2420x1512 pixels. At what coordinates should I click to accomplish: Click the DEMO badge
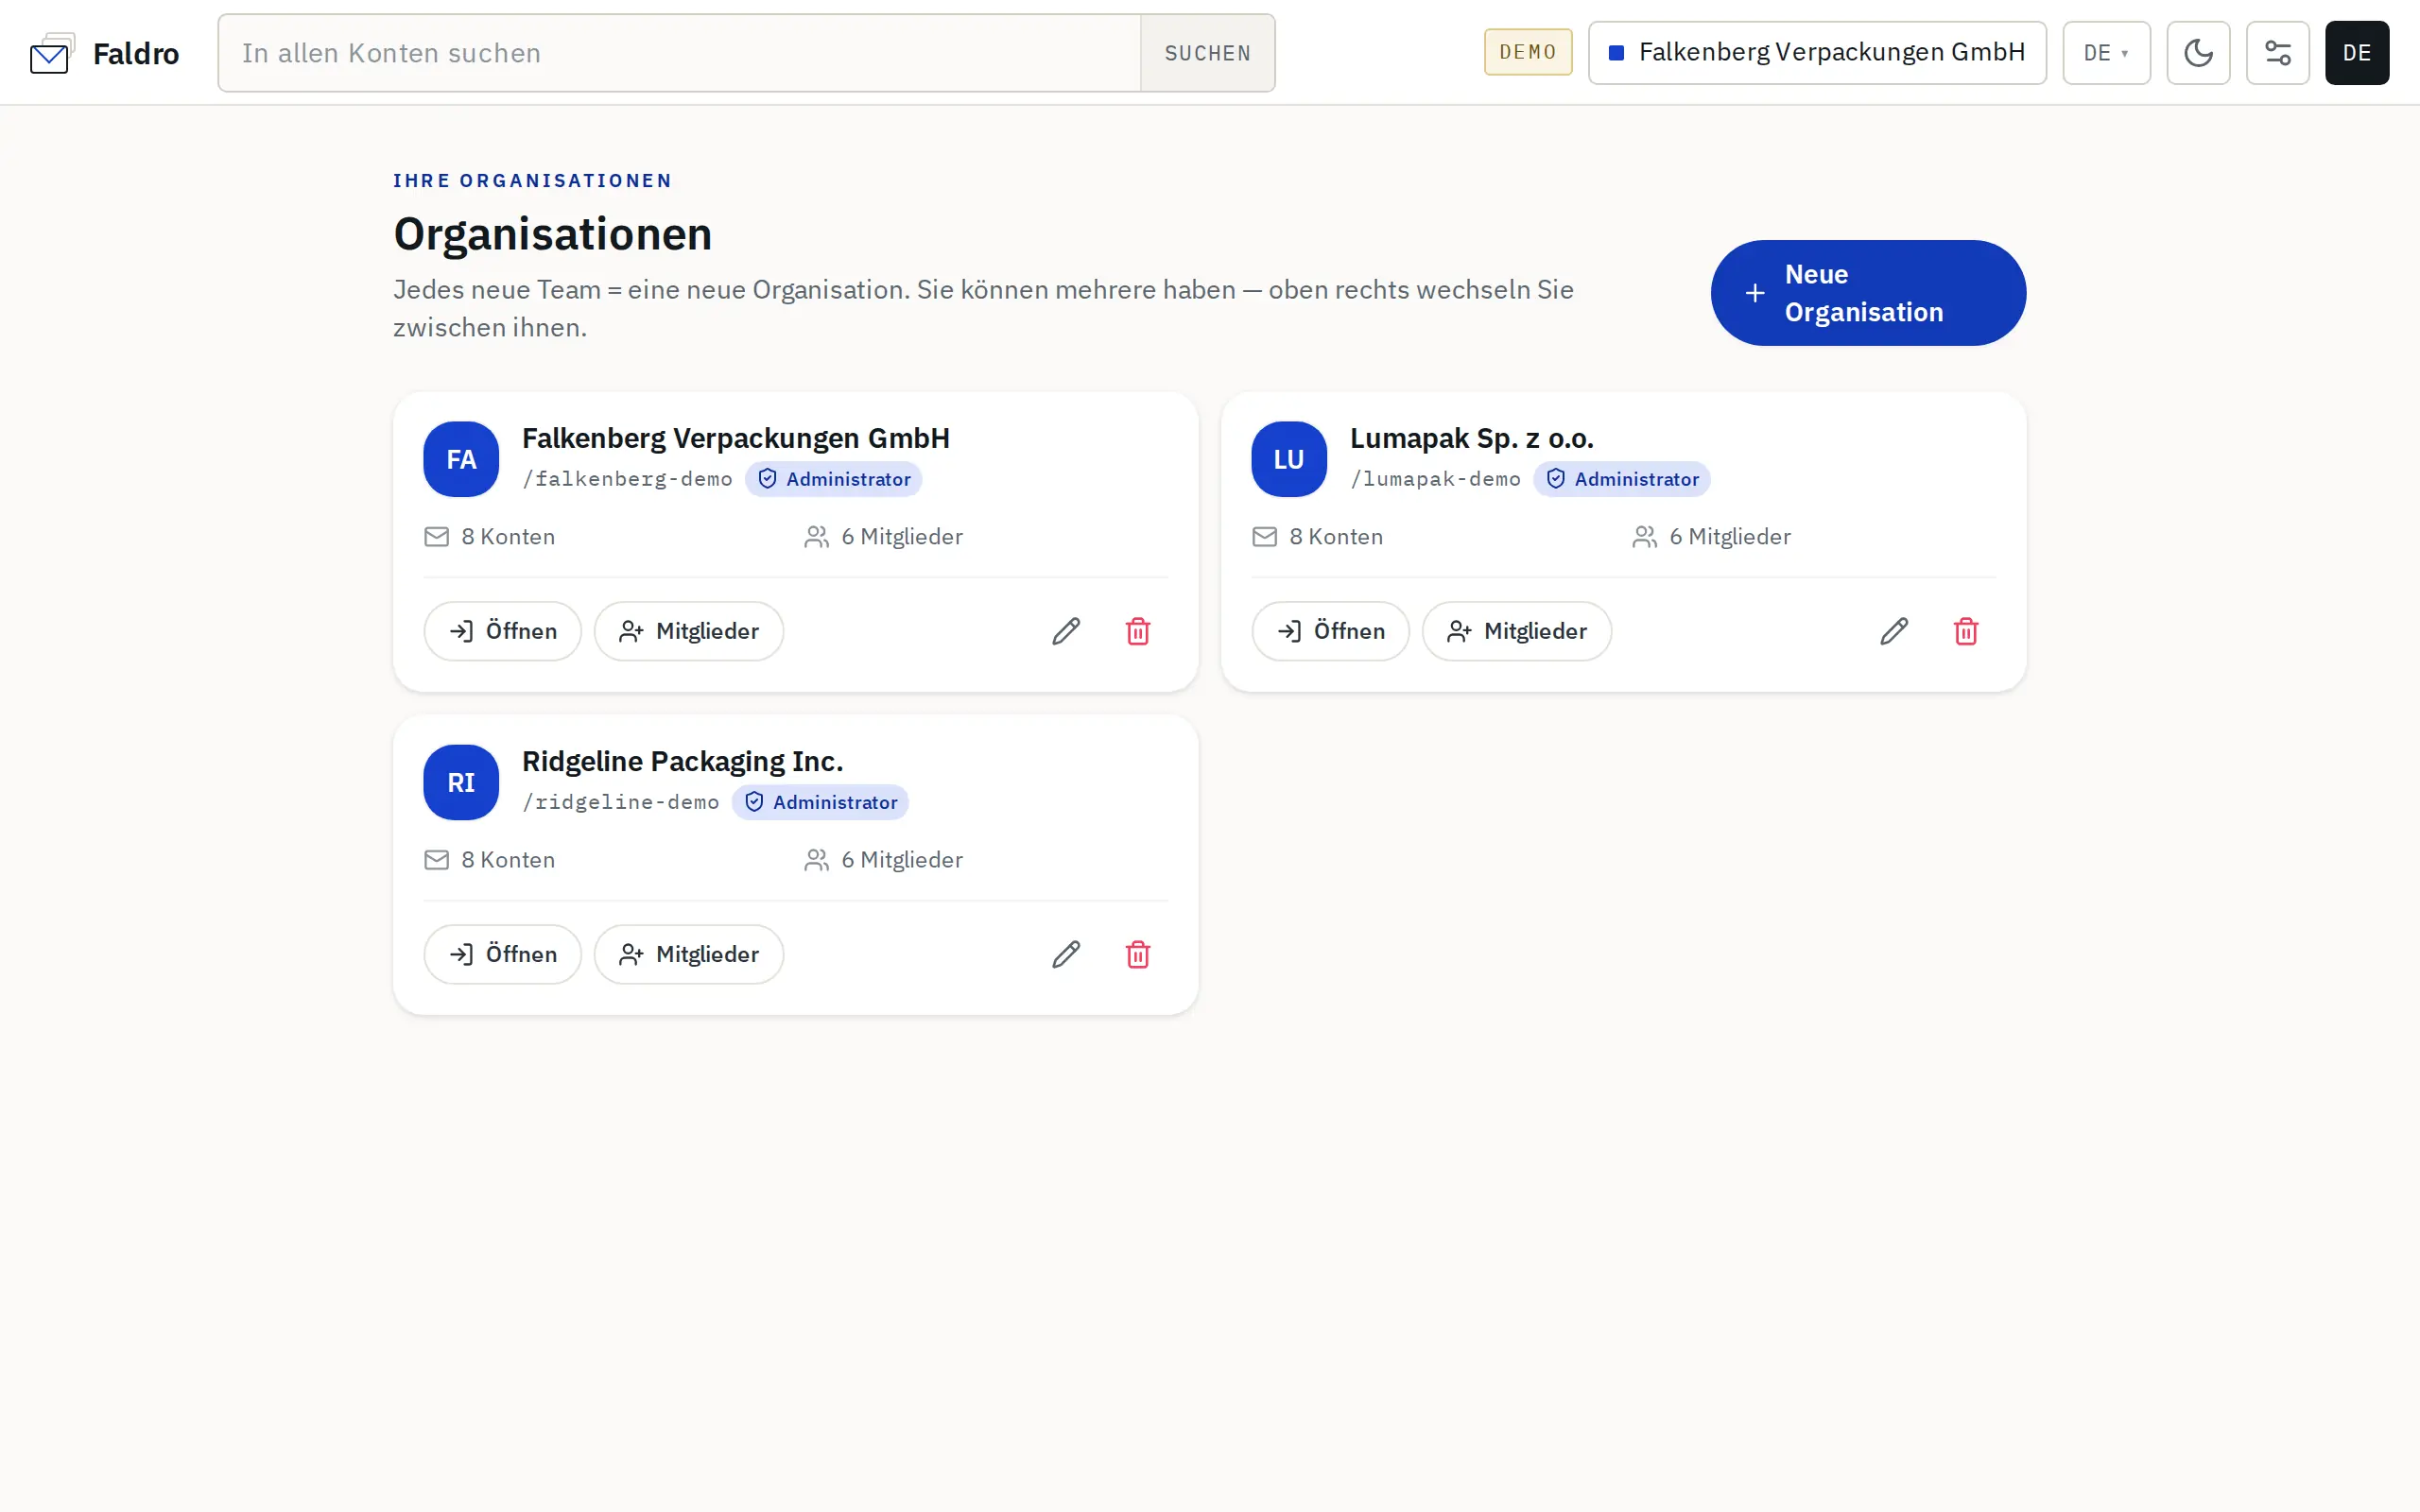coord(1528,52)
